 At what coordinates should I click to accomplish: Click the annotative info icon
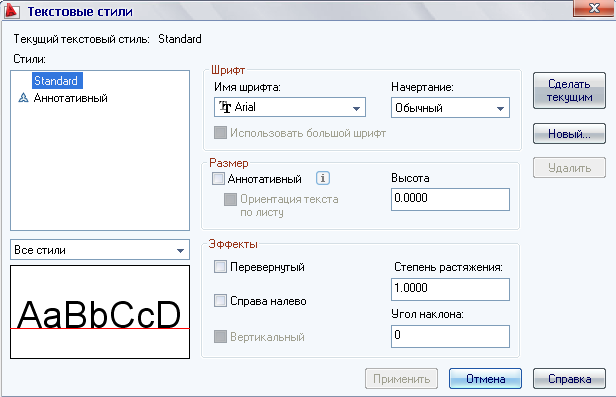click(323, 178)
